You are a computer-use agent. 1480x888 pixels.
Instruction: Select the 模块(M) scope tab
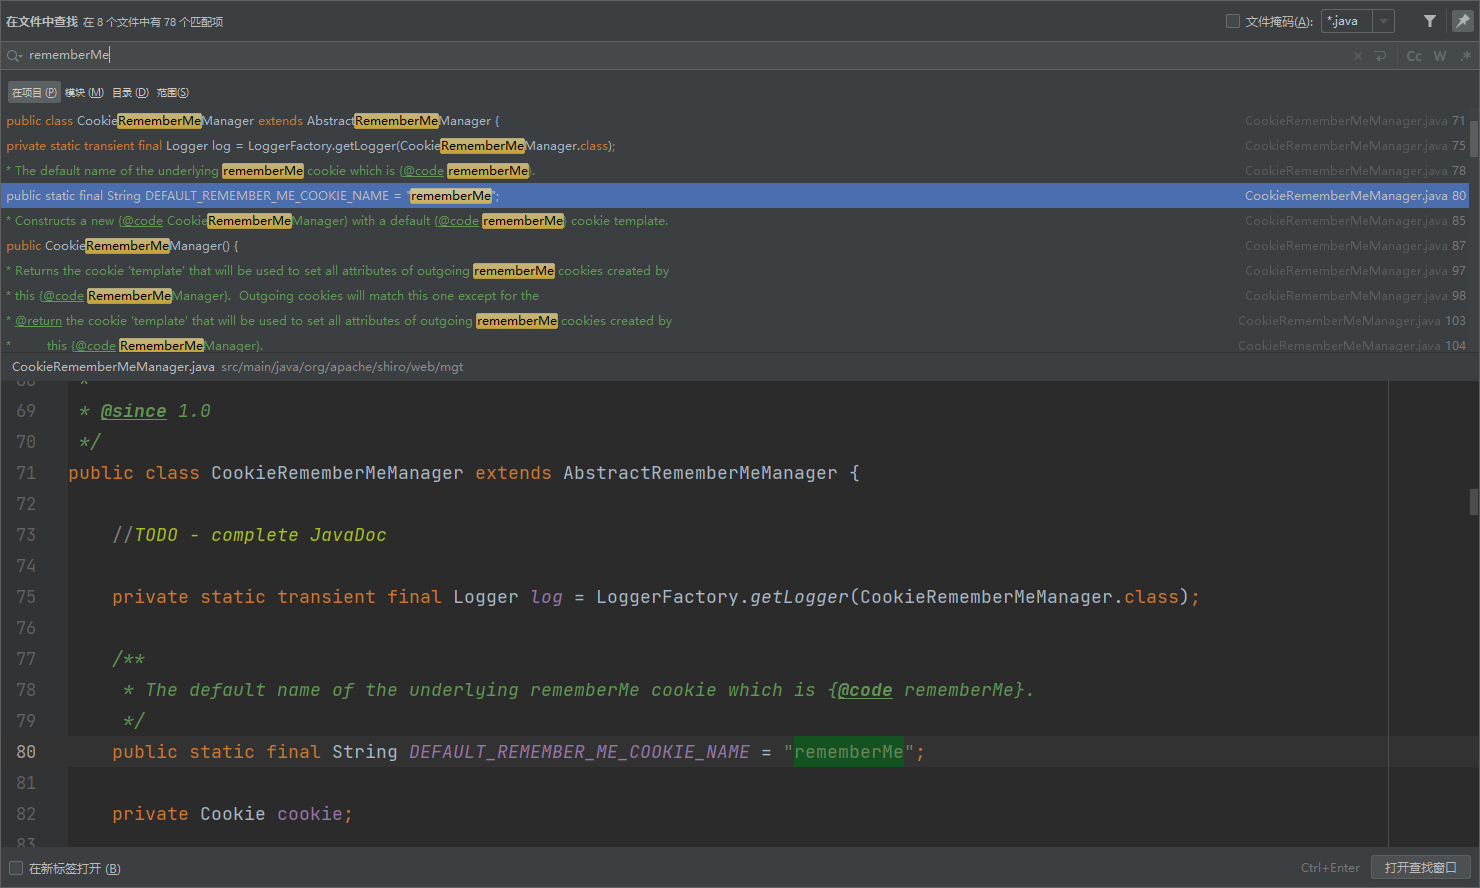click(x=84, y=93)
